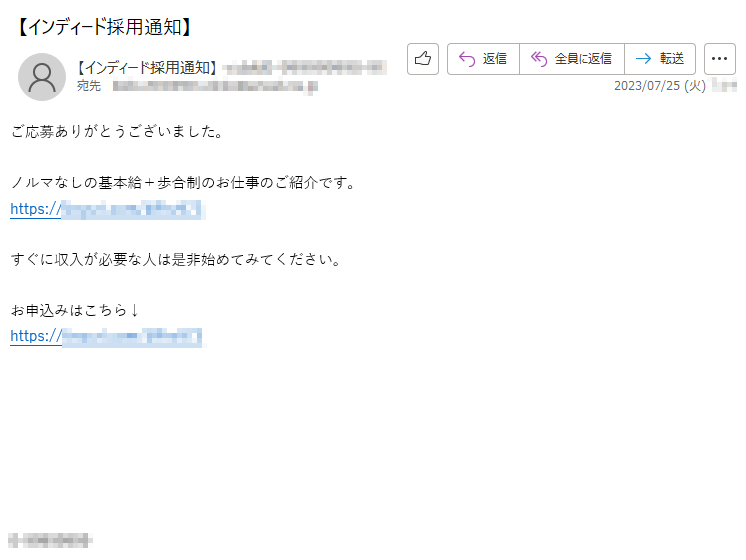The image size is (746, 560).
Task: Reply using the 返信 button
Action: (483, 59)
